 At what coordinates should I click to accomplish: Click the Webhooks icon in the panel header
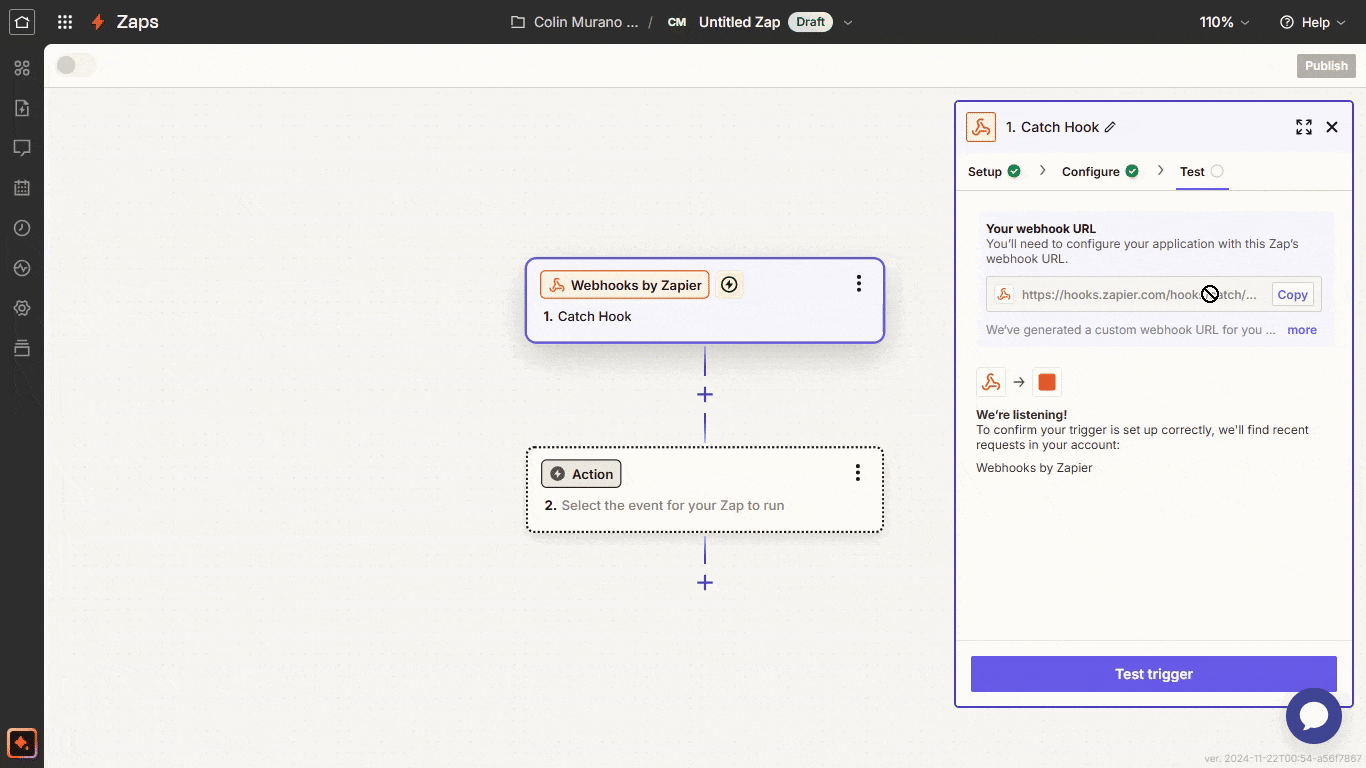pos(981,127)
